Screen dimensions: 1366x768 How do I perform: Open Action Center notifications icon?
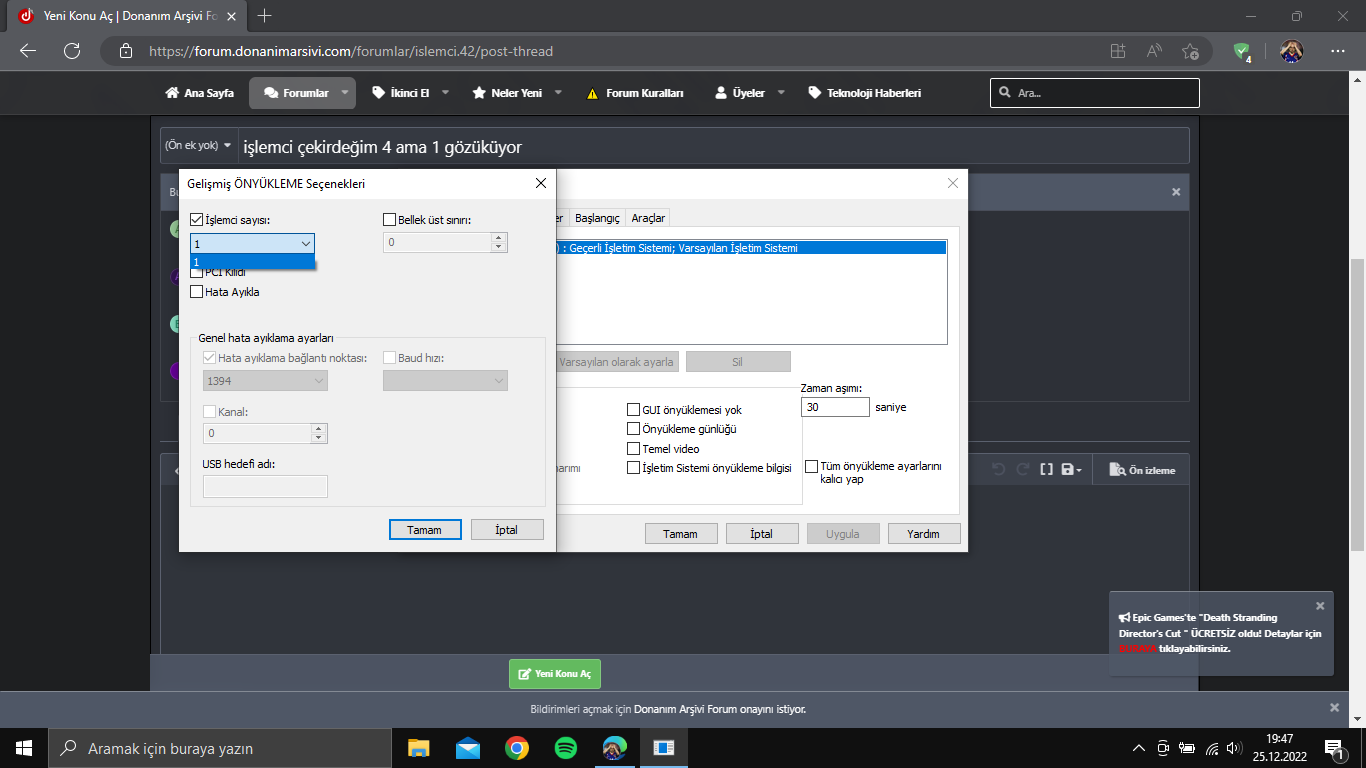coord(1335,748)
